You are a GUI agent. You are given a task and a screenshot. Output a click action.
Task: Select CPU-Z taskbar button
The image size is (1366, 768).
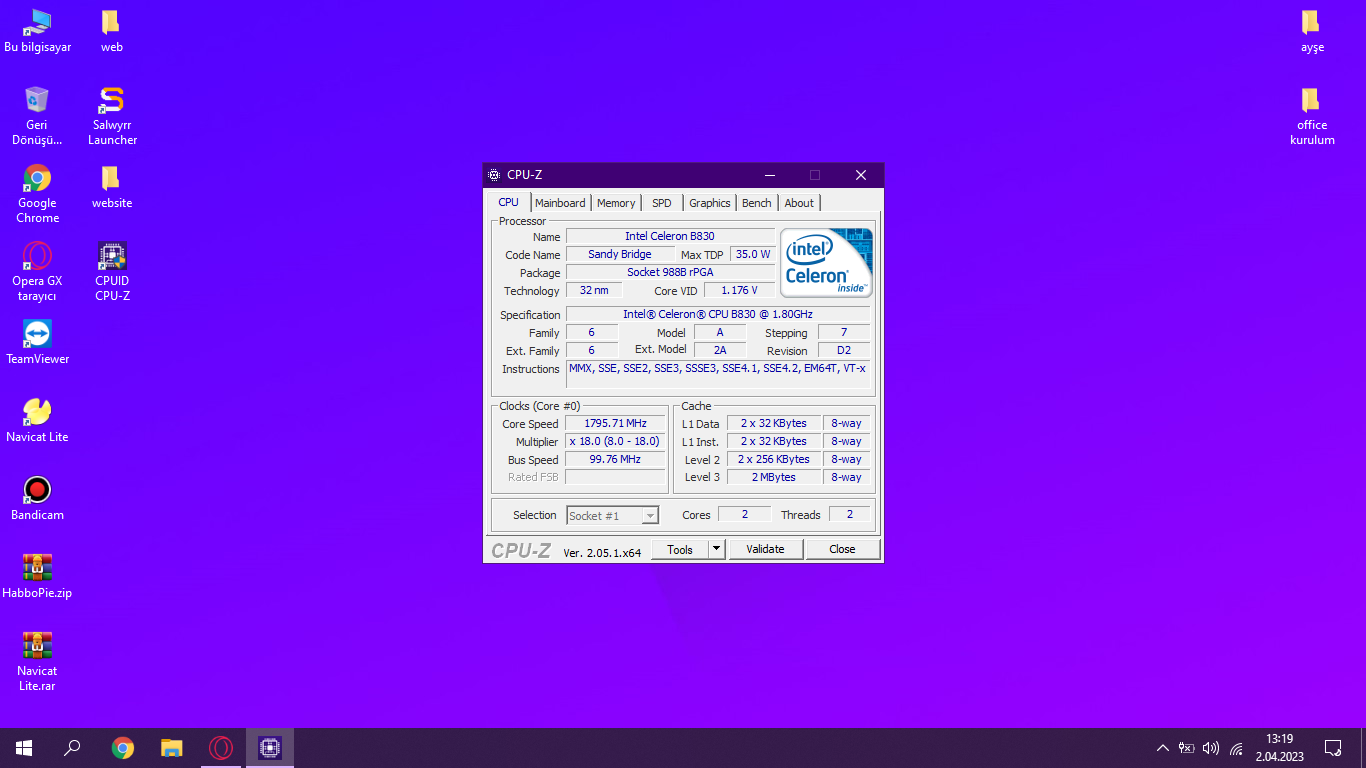click(270, 748)
